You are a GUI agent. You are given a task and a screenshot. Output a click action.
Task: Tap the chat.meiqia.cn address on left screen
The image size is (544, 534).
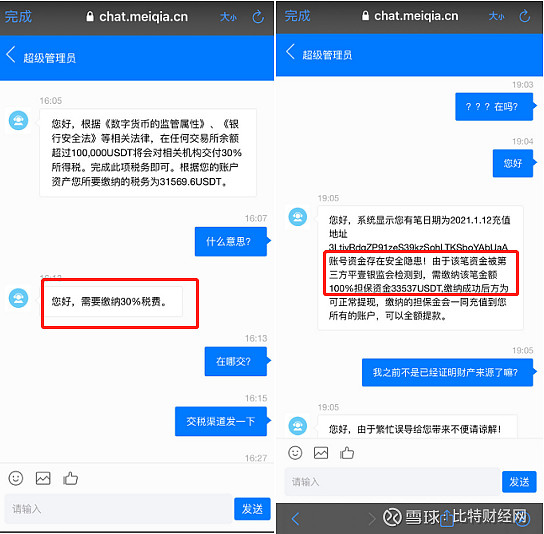pos(143,17)
